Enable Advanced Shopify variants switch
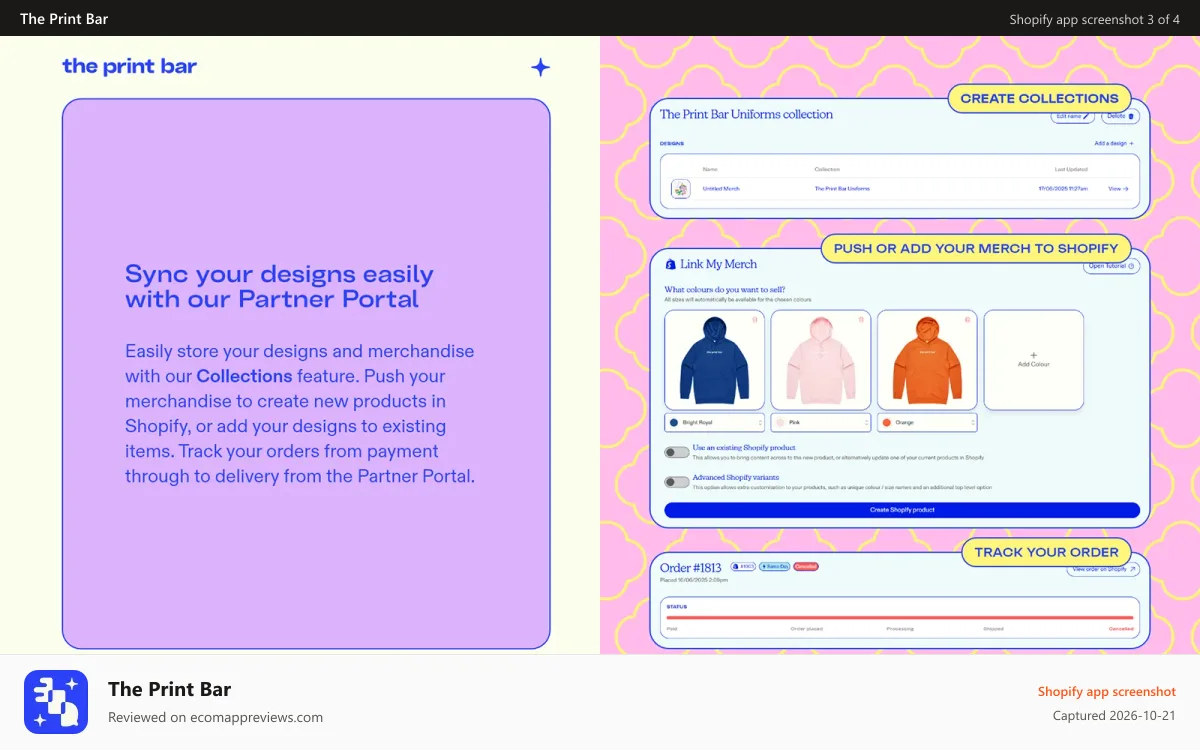This screenshot has width=1200, height=750. (x=677, y=482)
